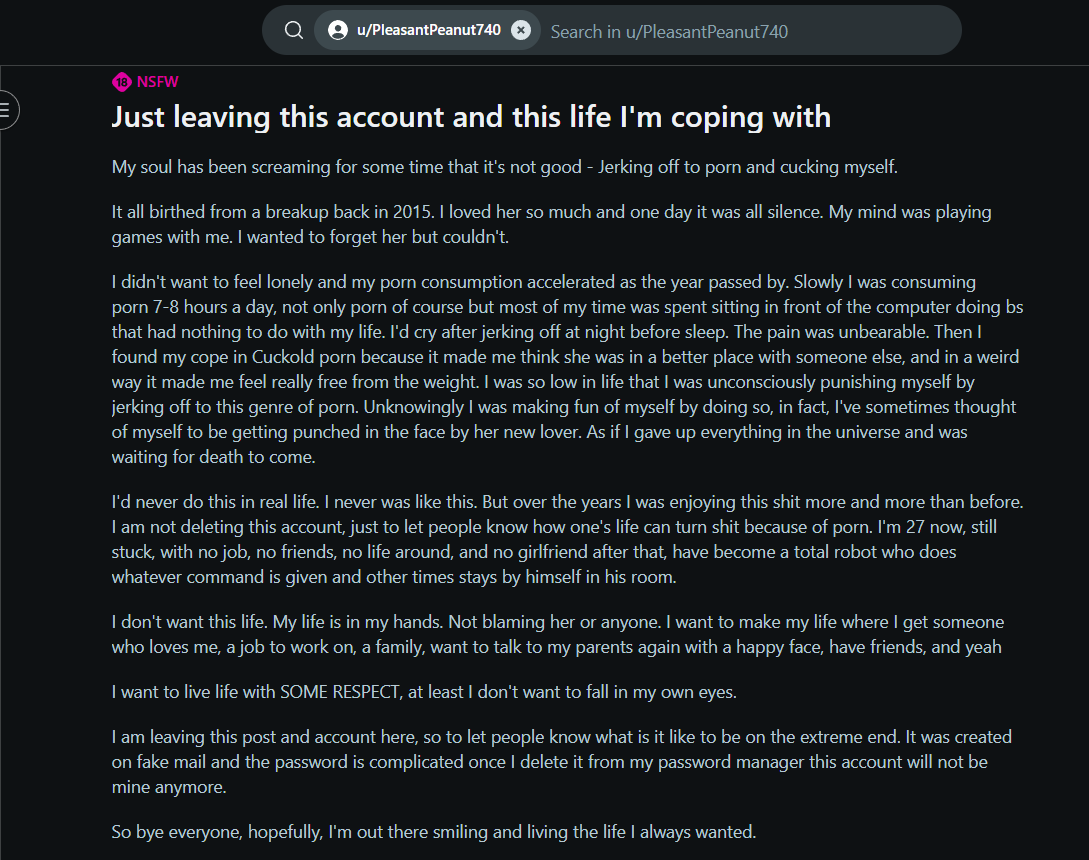Click paragraph starting 'I am leaving this post'
This screenshot has height=860, width=1089.
[562, 761]
